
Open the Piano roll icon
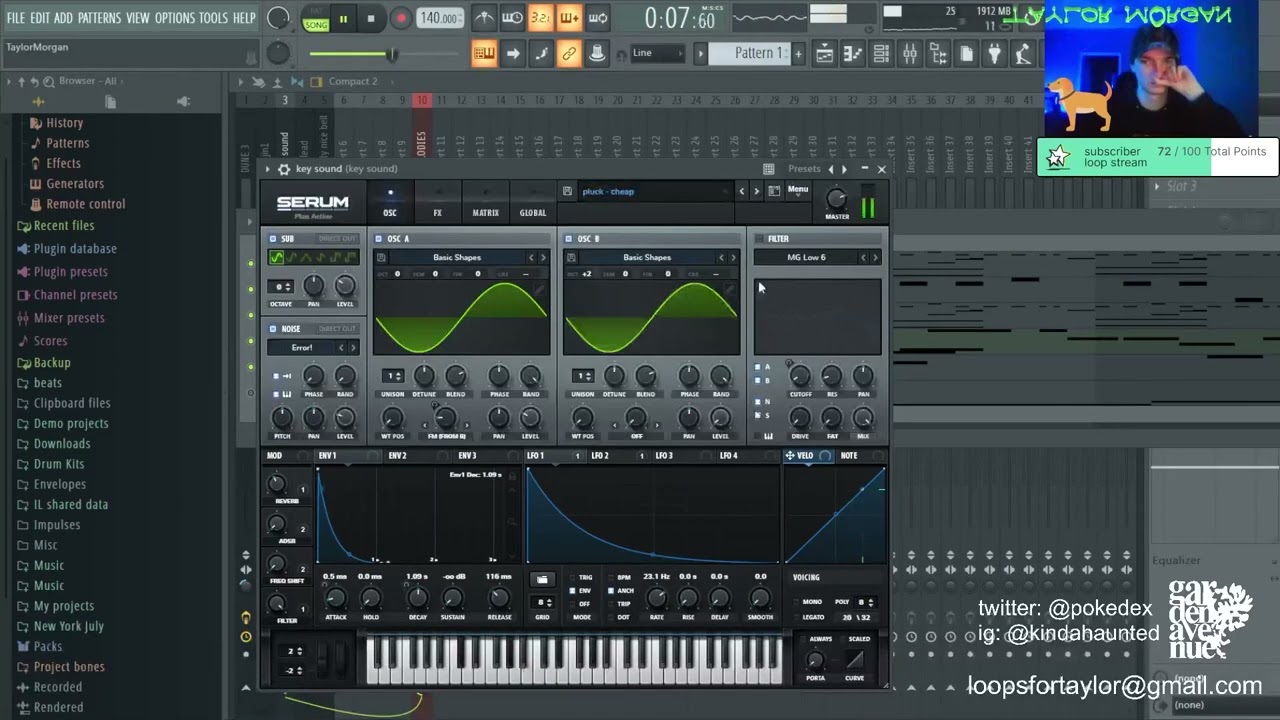point(853,53)
